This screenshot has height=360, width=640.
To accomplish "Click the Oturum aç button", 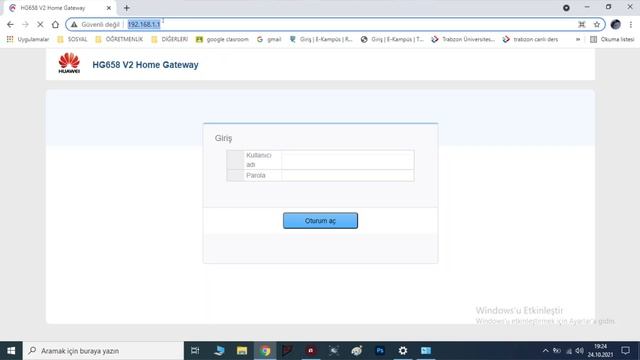I will point(320,221).
